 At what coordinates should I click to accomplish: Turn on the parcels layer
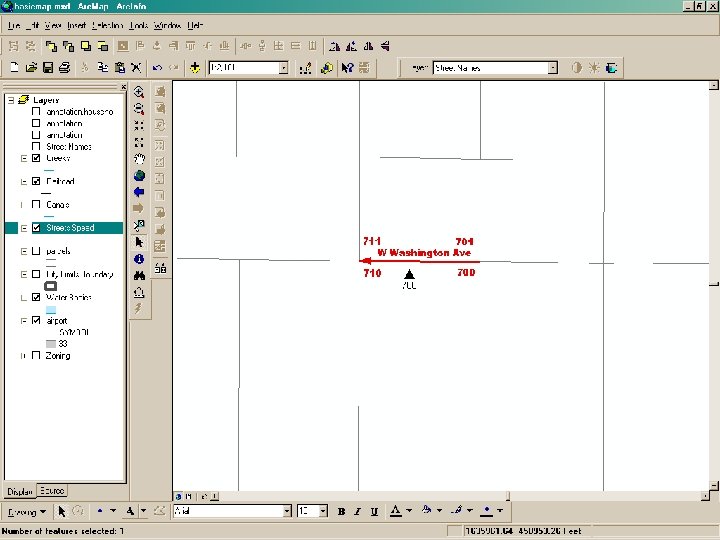point(36,251)
